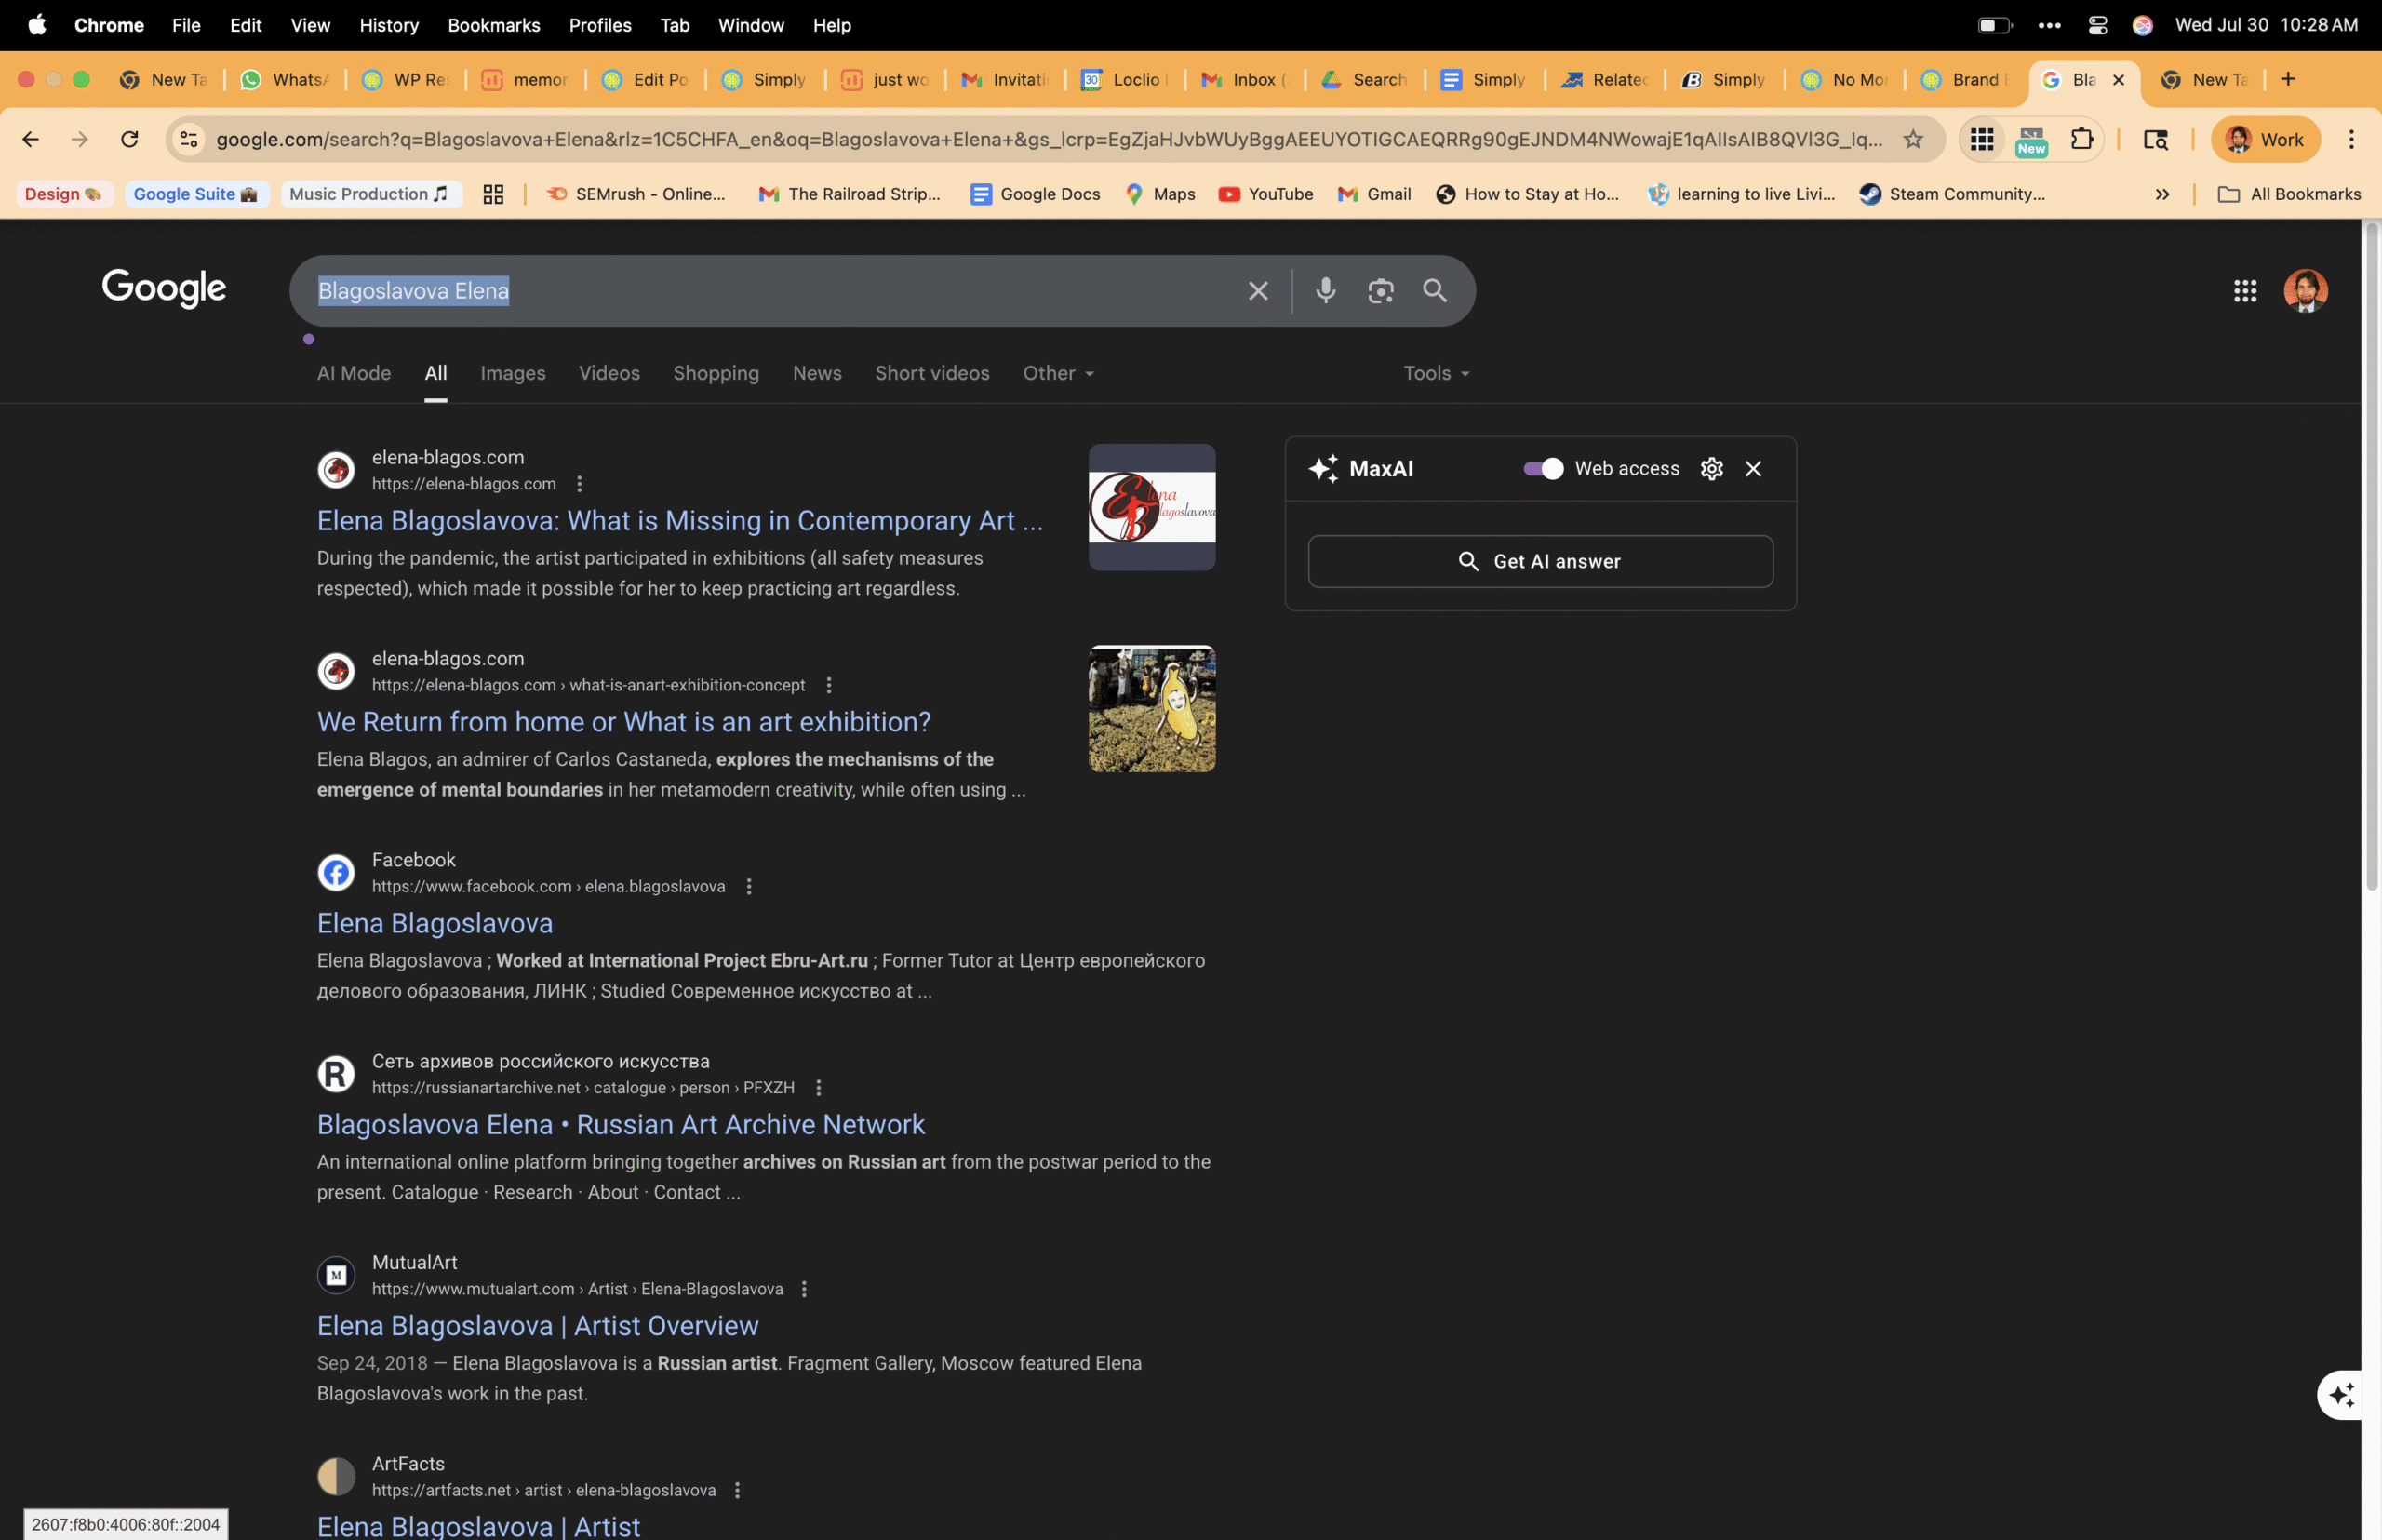The width and height of the screenshot is (2382, 1540).
Task: Click the page vertical scrollbar
Action: pos(2370,560)
